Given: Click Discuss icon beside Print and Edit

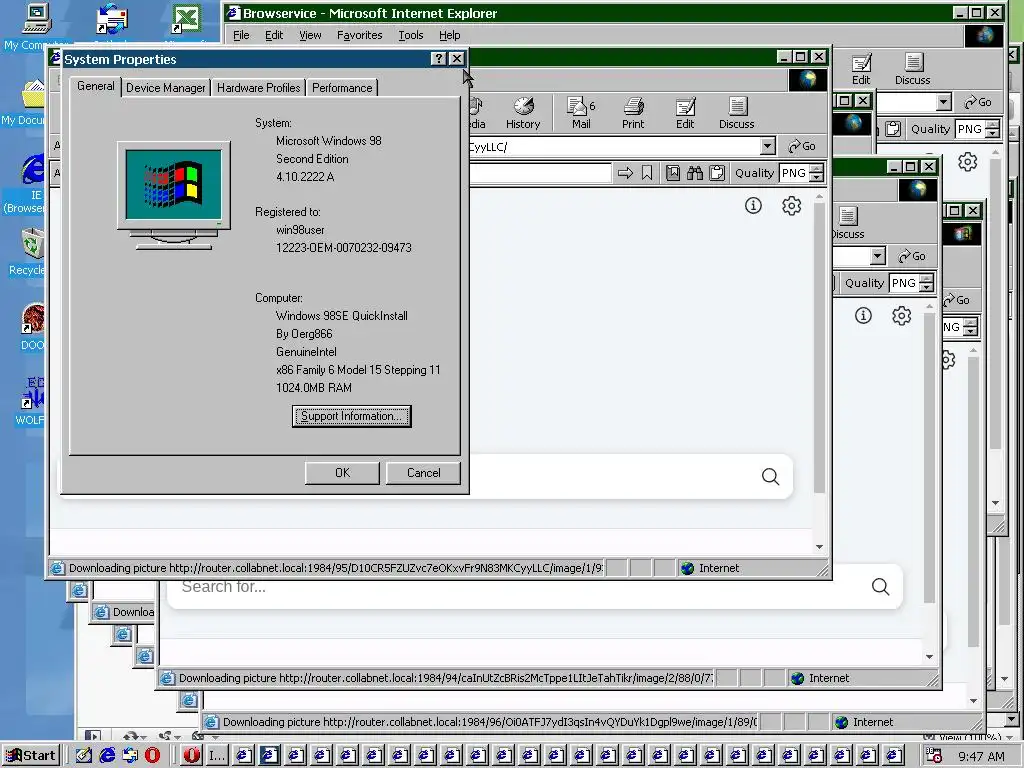Looking at the screenshot, I should point(737,113).
